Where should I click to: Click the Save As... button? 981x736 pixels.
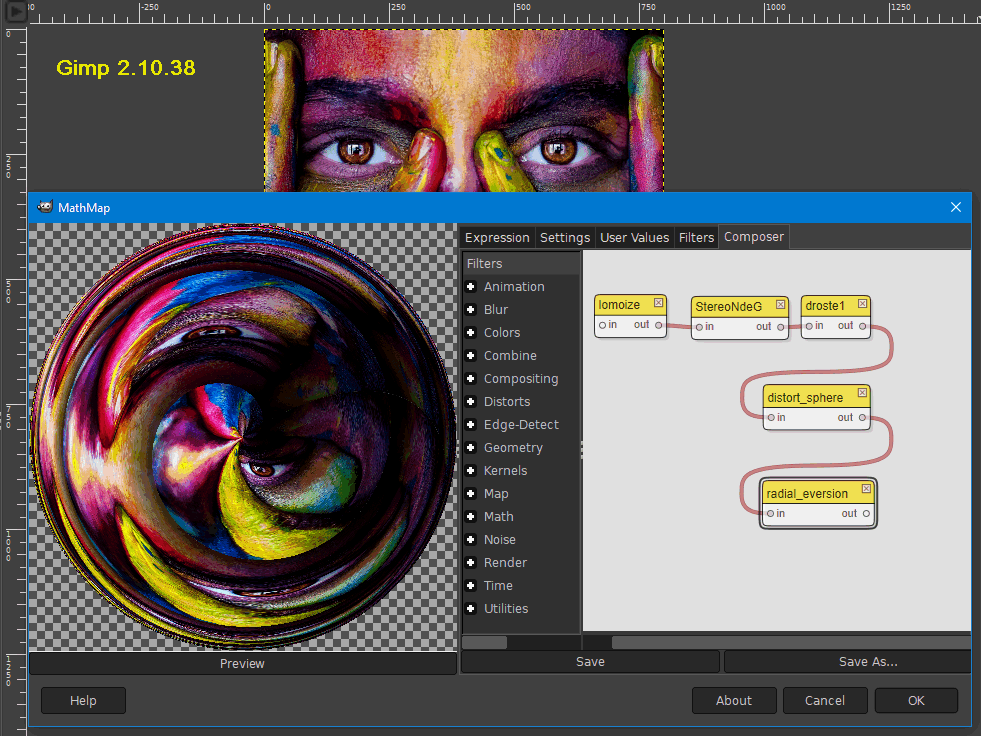click(x=867, y=662)
